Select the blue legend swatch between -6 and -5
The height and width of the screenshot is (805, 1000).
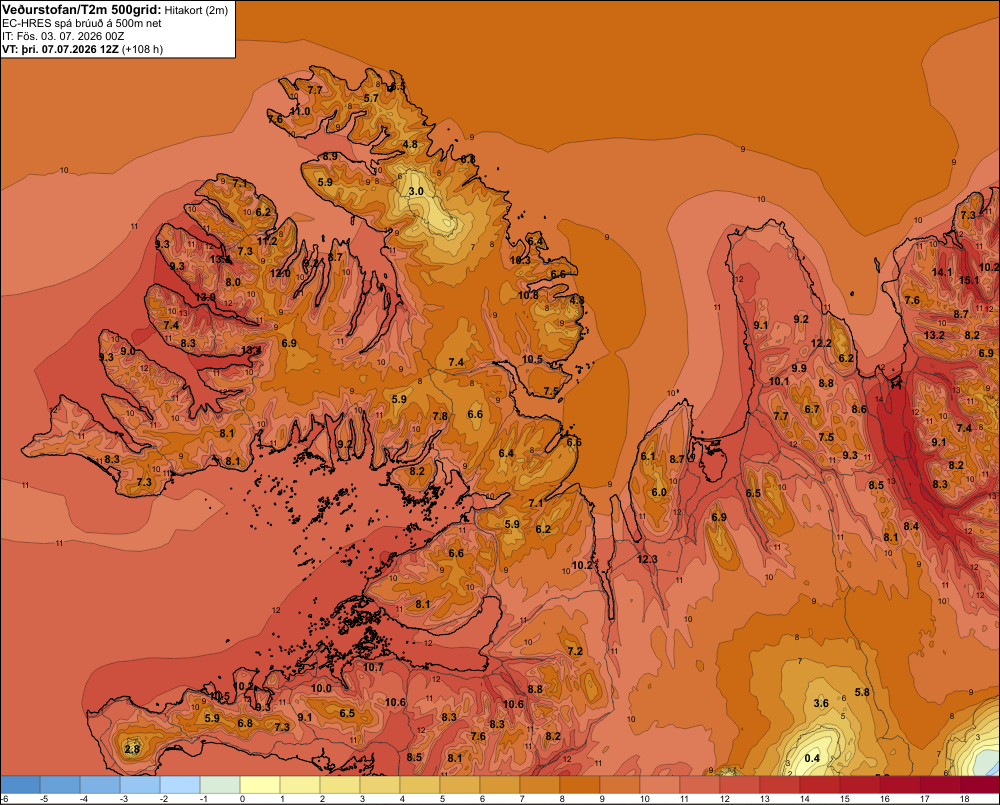click(20, 785)
